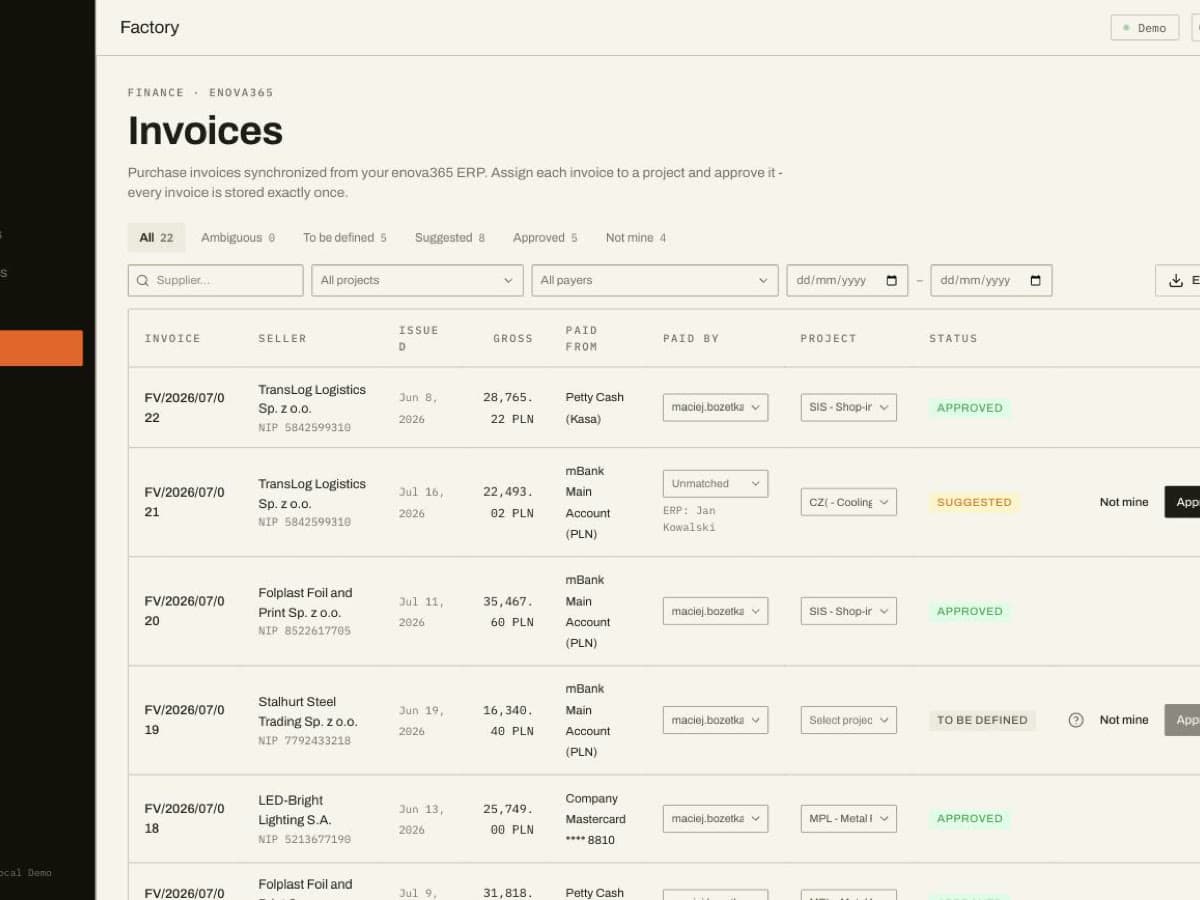Click the TO BE DEFINED status badge
Screen dimensions: 1200x900
(x=982, y=720)
